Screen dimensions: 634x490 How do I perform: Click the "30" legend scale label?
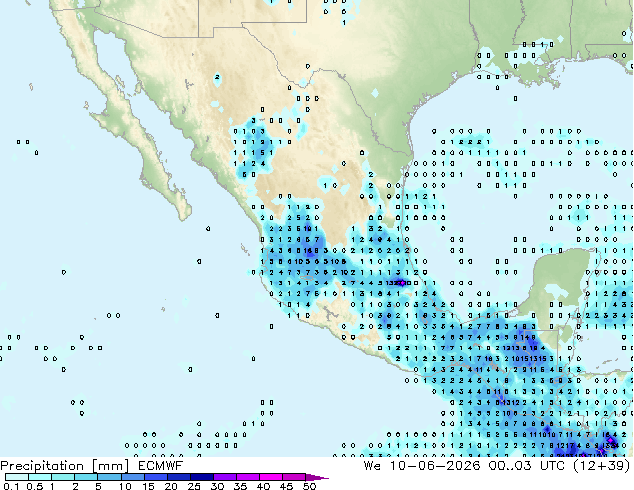coord(217,486)
